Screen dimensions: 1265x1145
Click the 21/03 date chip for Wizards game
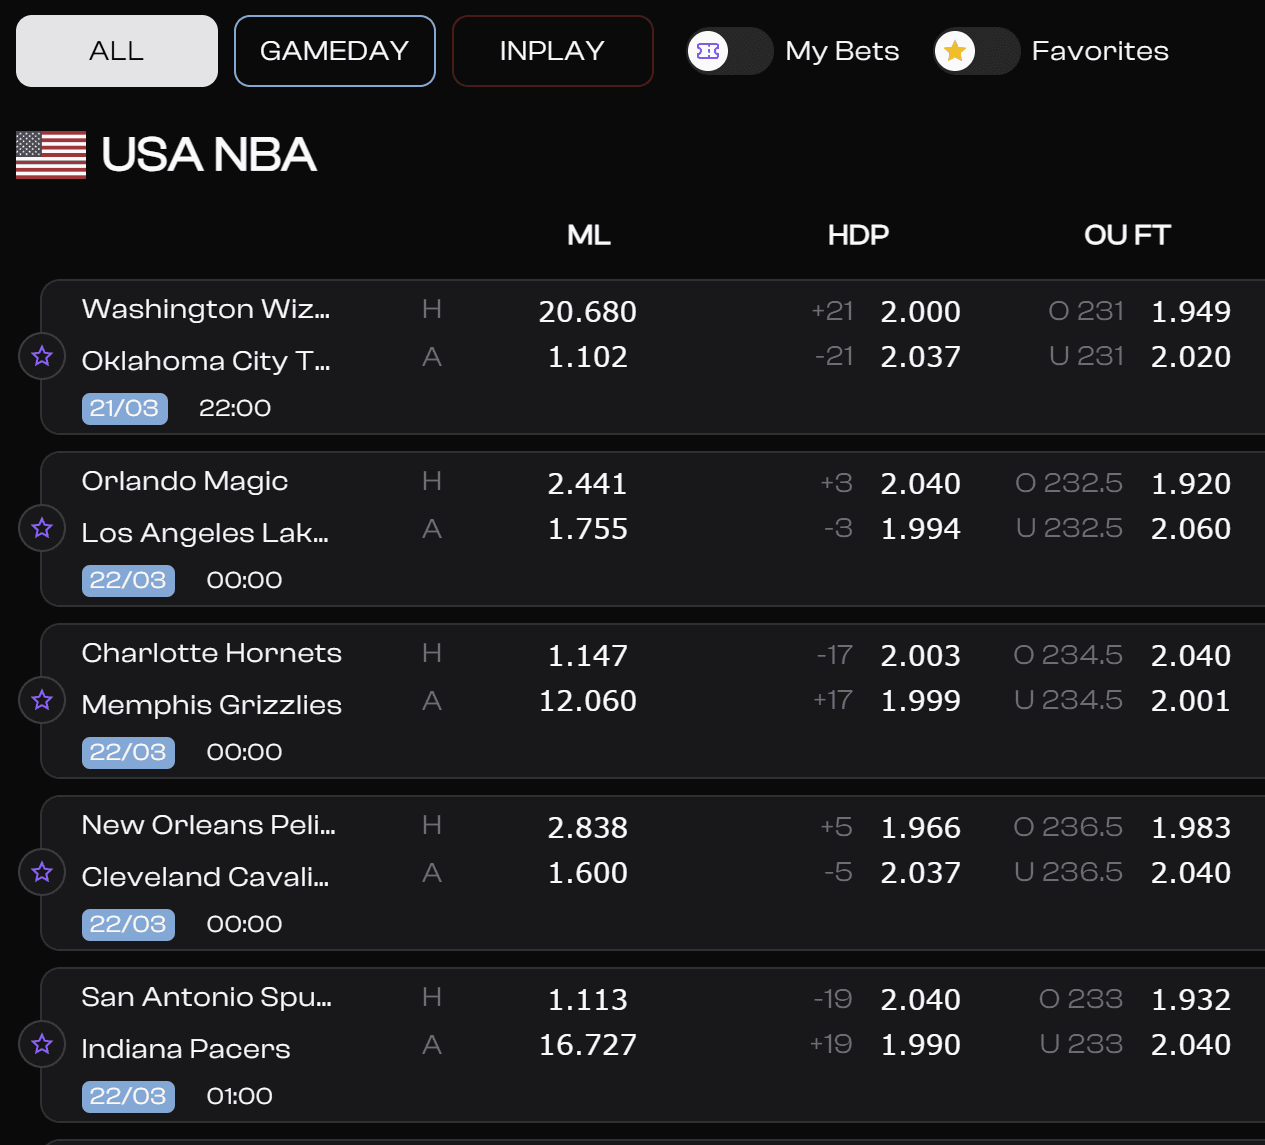(x=124, y=408)
